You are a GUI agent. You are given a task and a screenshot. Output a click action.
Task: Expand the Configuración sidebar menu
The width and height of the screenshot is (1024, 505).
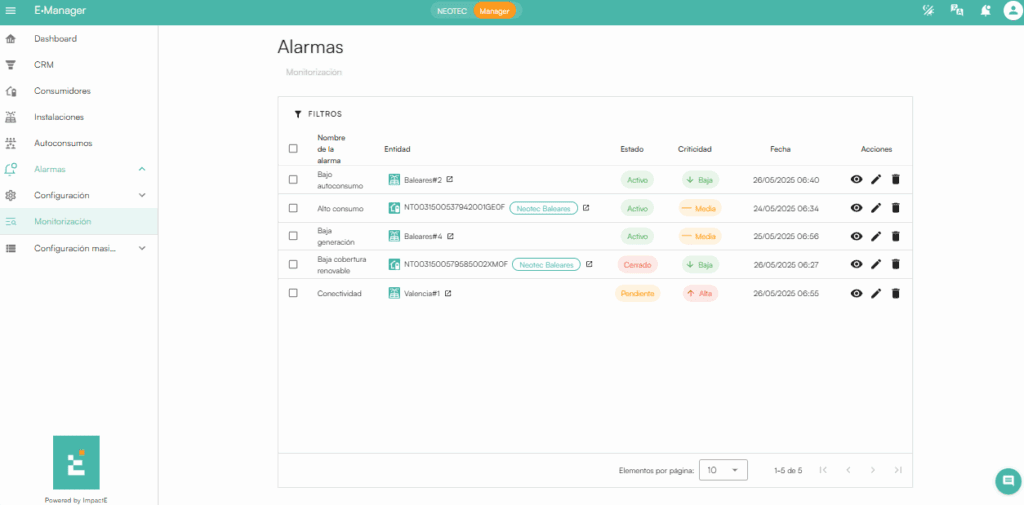(x=142, y=195)
